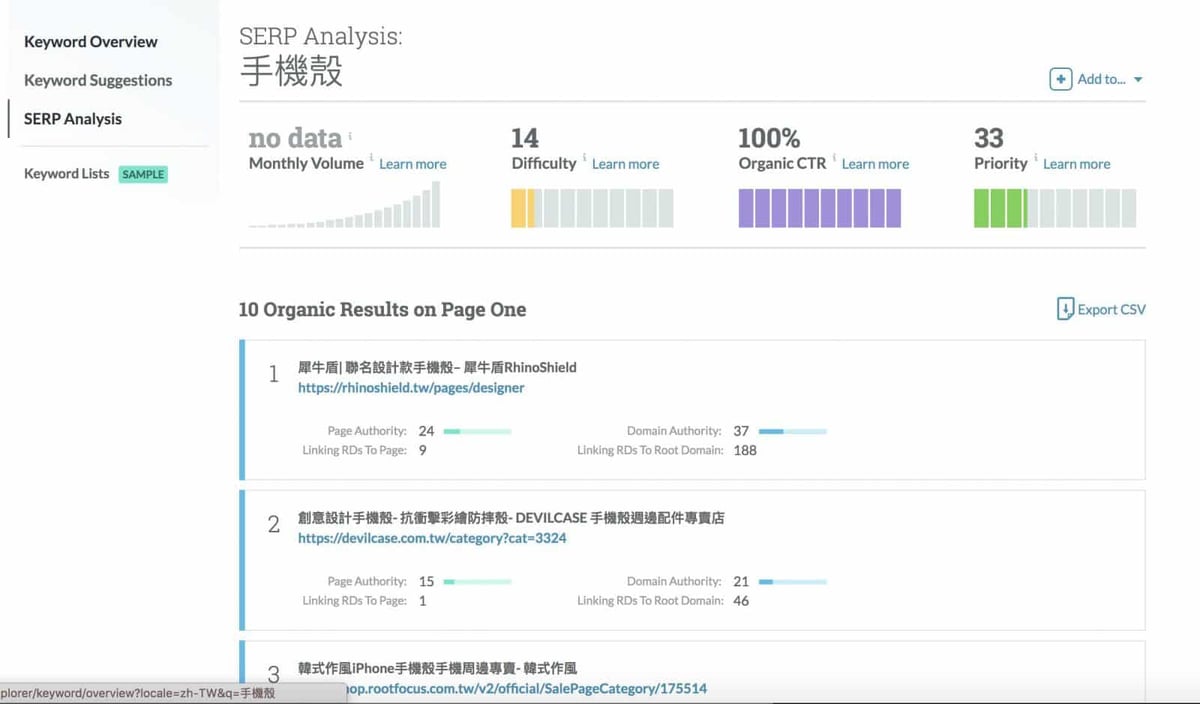1200x704 pixels.
Task: Open the RhinoShield designer page link
Action: pos(409,388)
